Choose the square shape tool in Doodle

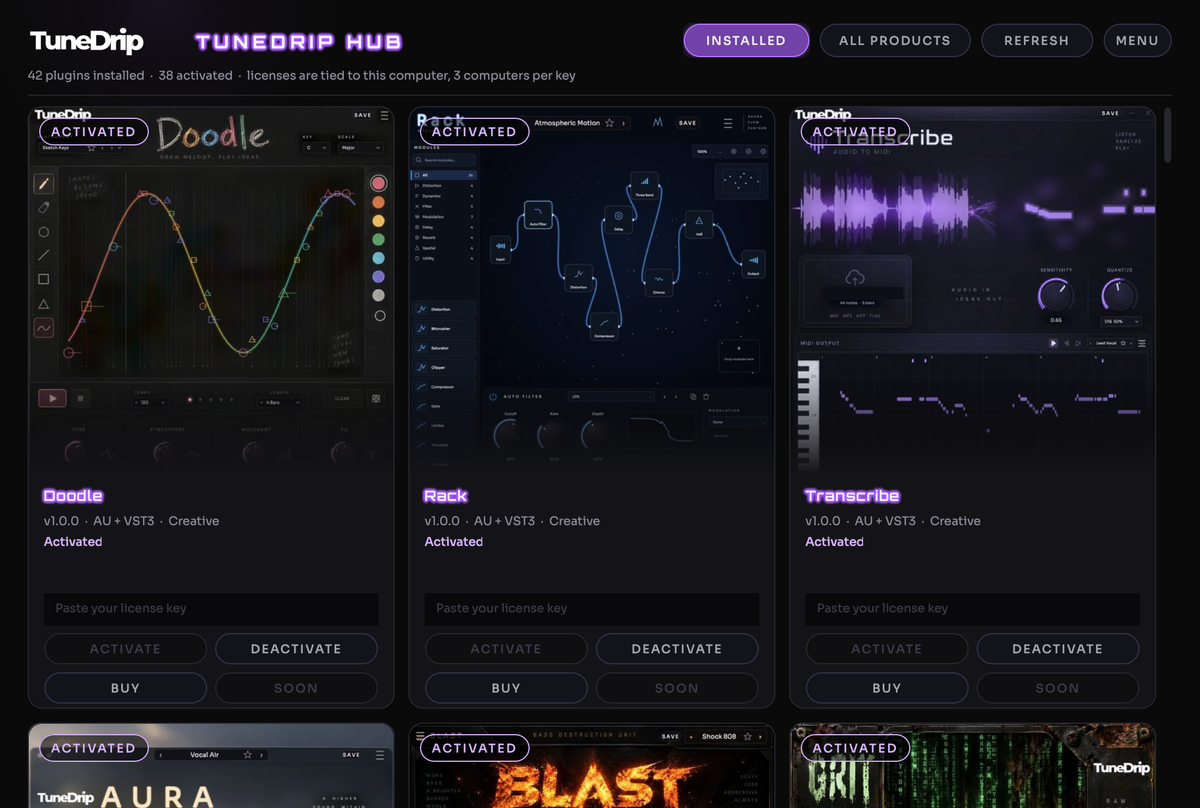(x=43, y=280)
